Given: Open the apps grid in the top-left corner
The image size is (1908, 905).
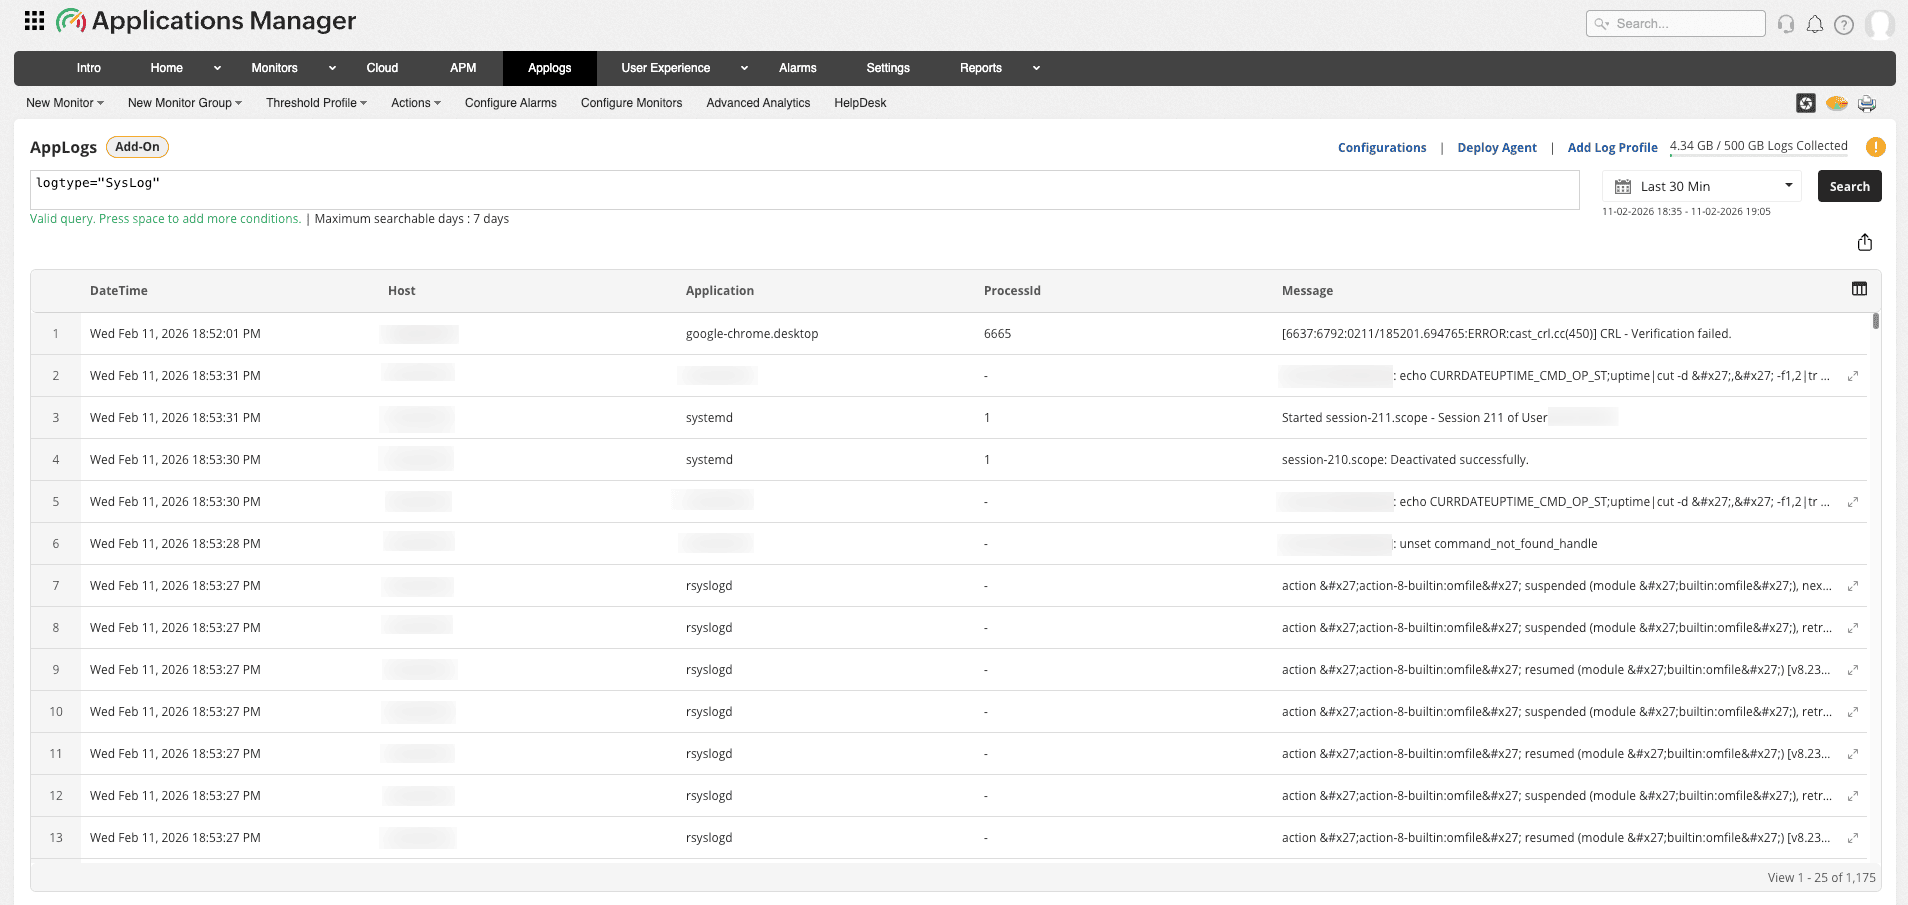Looking at the screenshot, I should pos(33,19).
